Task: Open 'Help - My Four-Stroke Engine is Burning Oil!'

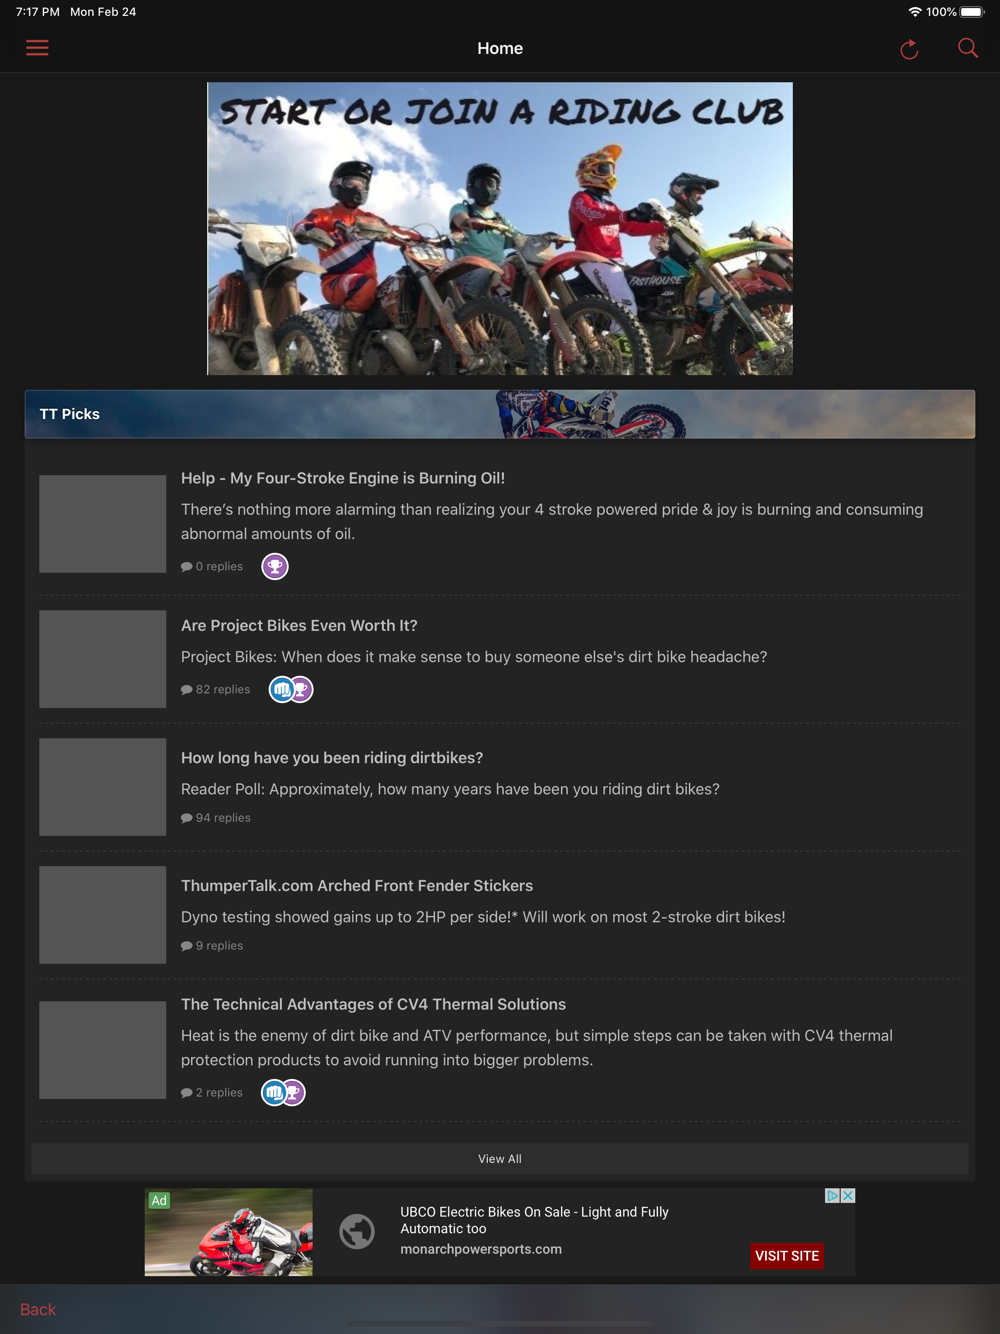Action: coord(343,478)
